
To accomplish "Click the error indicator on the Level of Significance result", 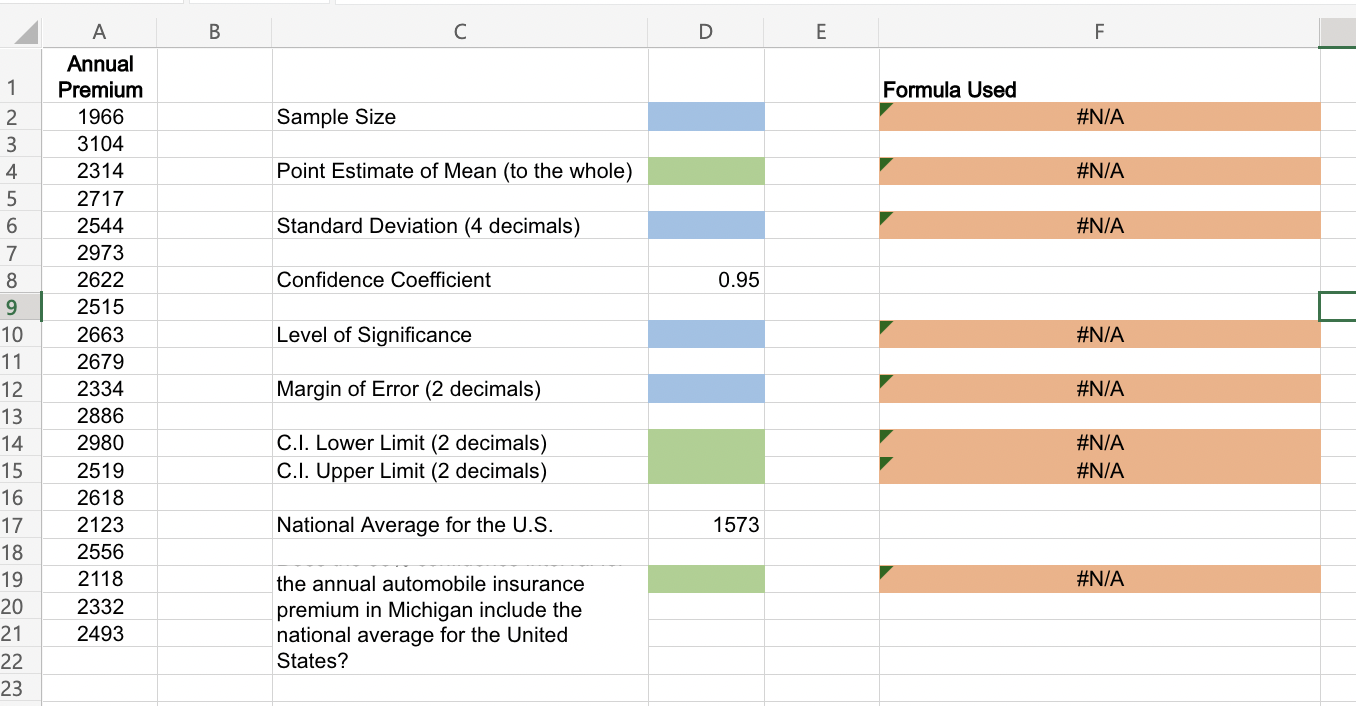I will click(x=884, y=326).
